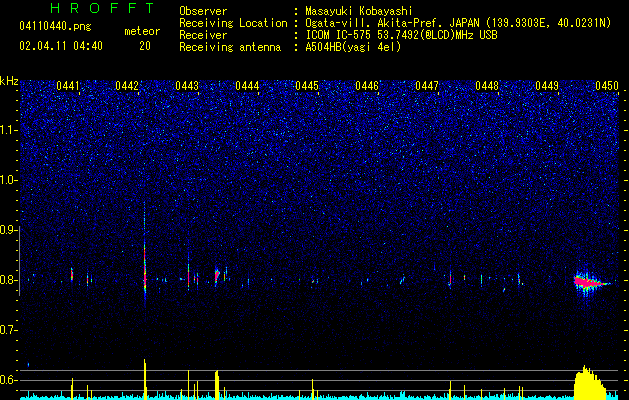Screen dimensions: 629x400
Task: Click the Receiving antenna label
Action: click(x=230, y=47)
